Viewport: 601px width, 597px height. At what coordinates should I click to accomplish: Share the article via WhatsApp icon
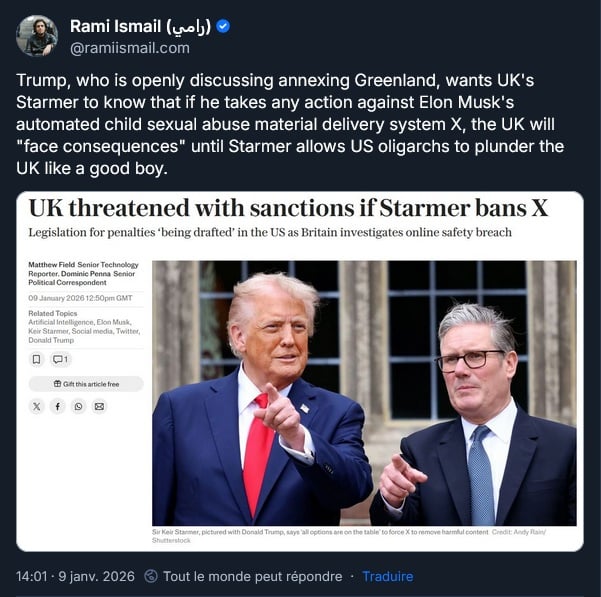78,406
